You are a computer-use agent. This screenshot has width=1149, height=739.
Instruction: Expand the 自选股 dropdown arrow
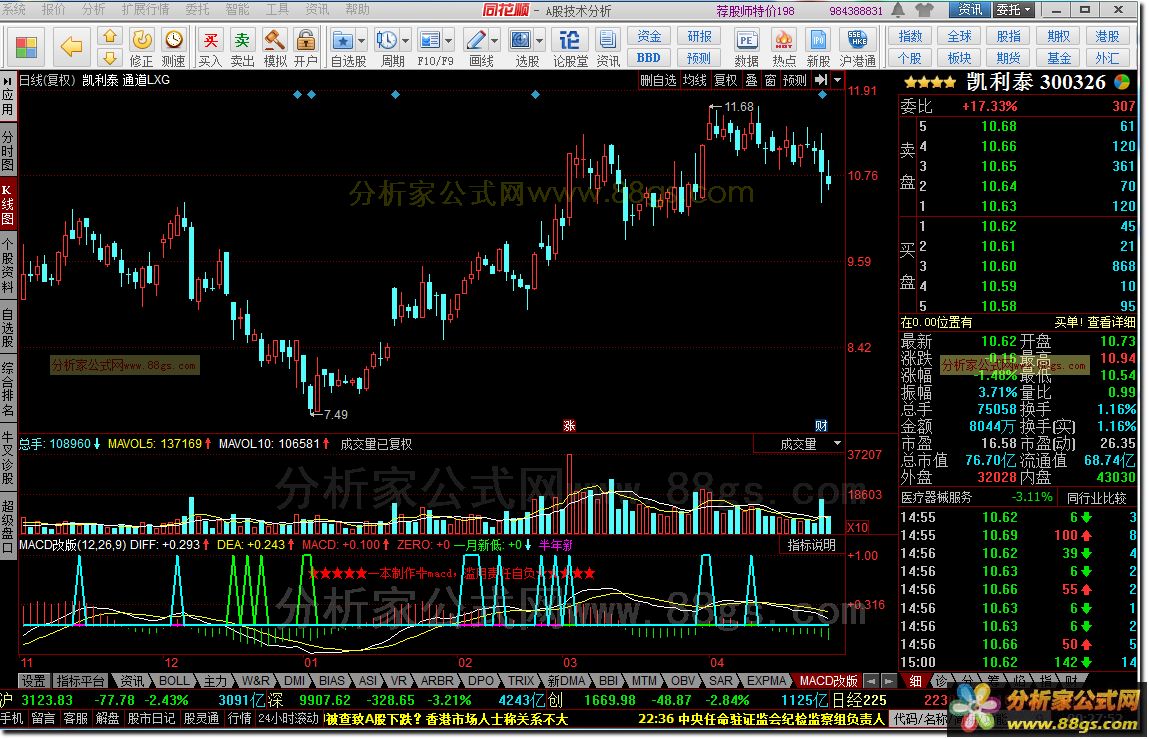click(x=361, y=40)
